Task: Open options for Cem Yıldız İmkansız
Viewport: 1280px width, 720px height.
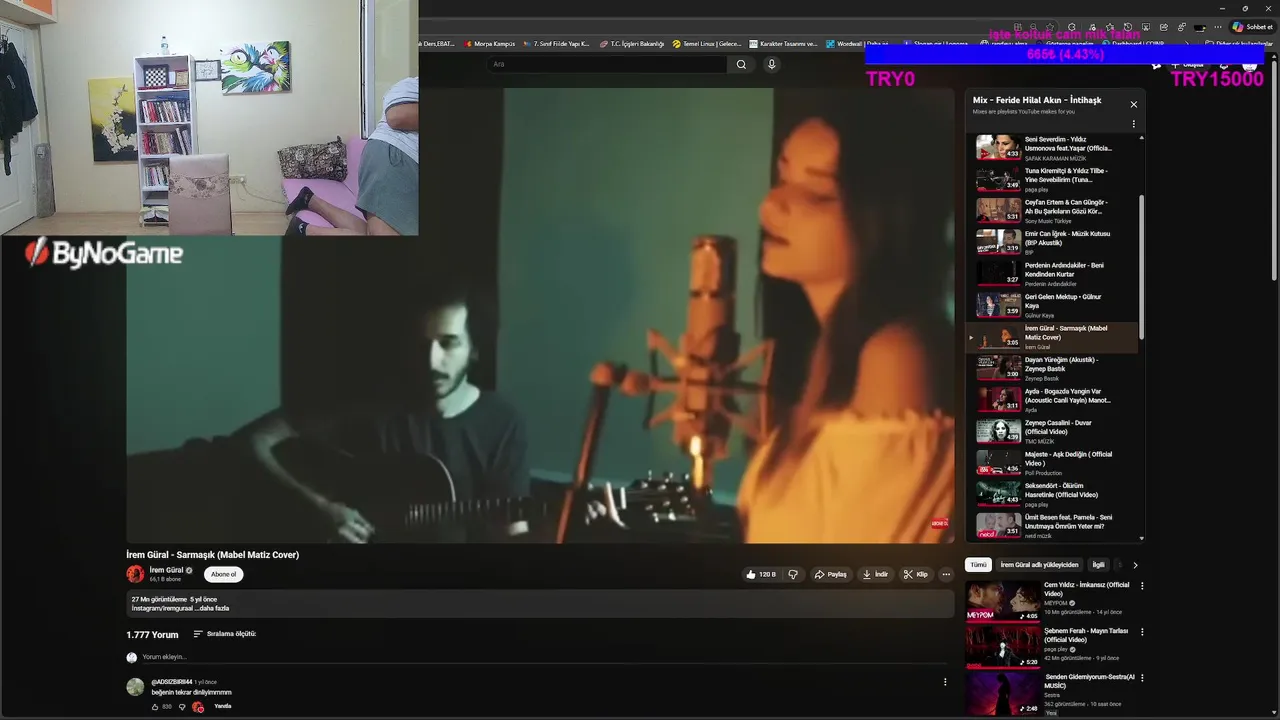Action: [x=1142, y=586]
